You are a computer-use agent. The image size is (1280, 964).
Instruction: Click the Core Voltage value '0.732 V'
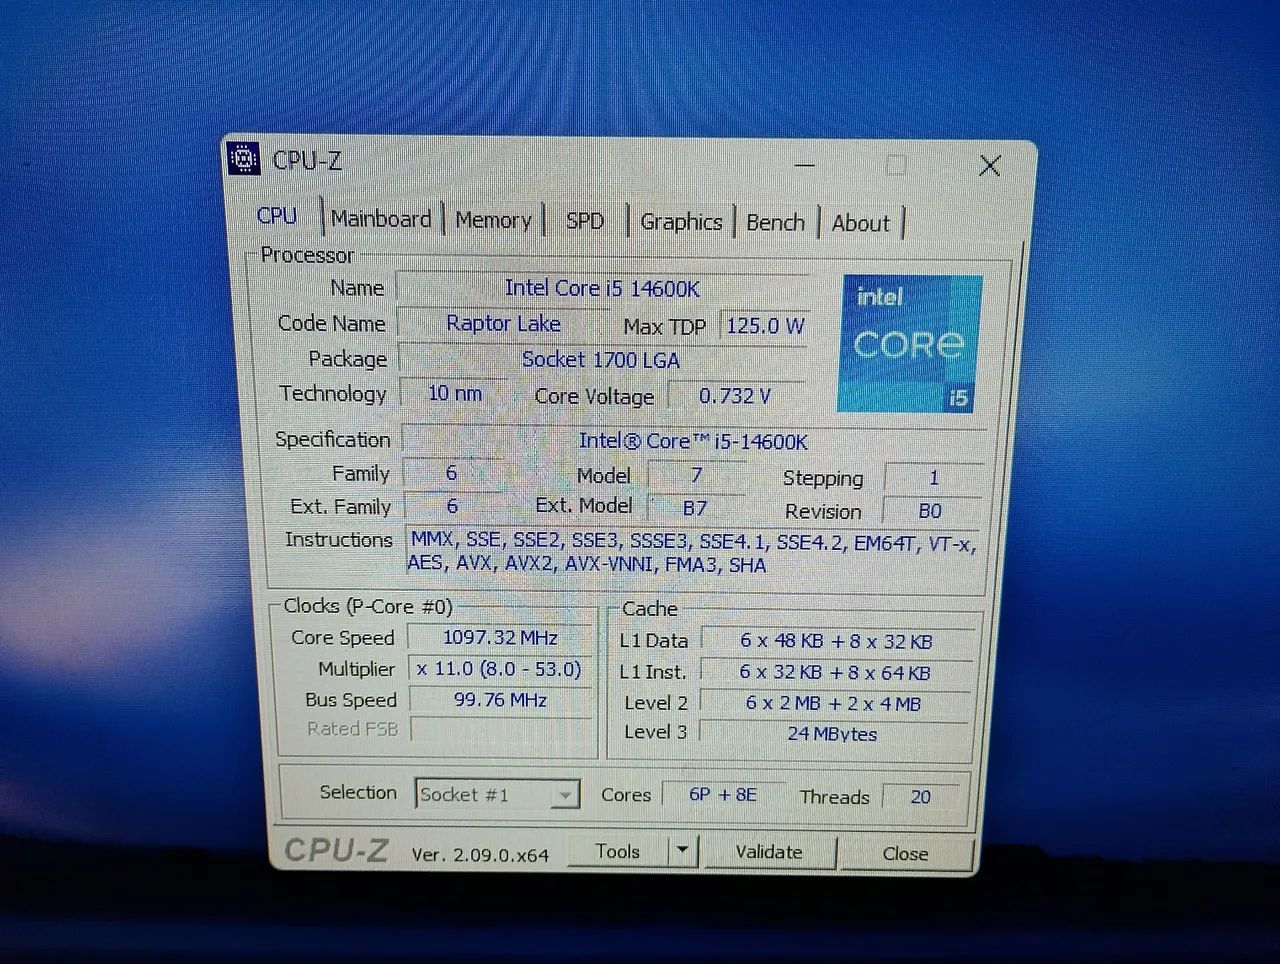pos(735,396)
